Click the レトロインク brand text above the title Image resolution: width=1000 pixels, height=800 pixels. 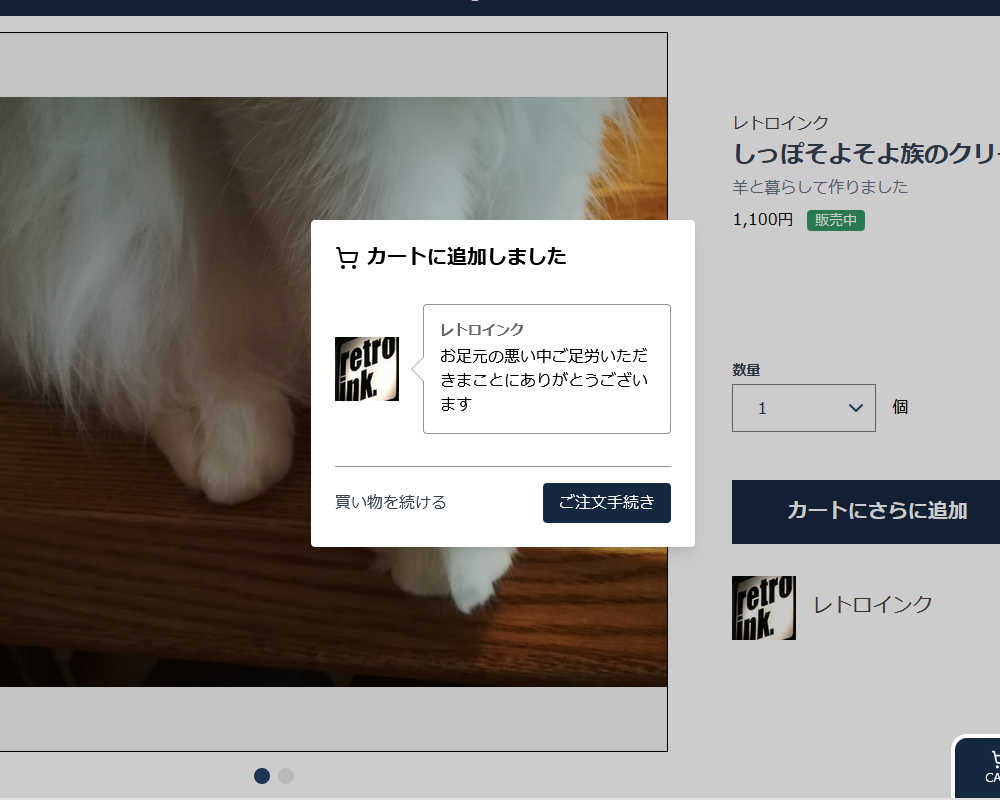pos(780,122)
